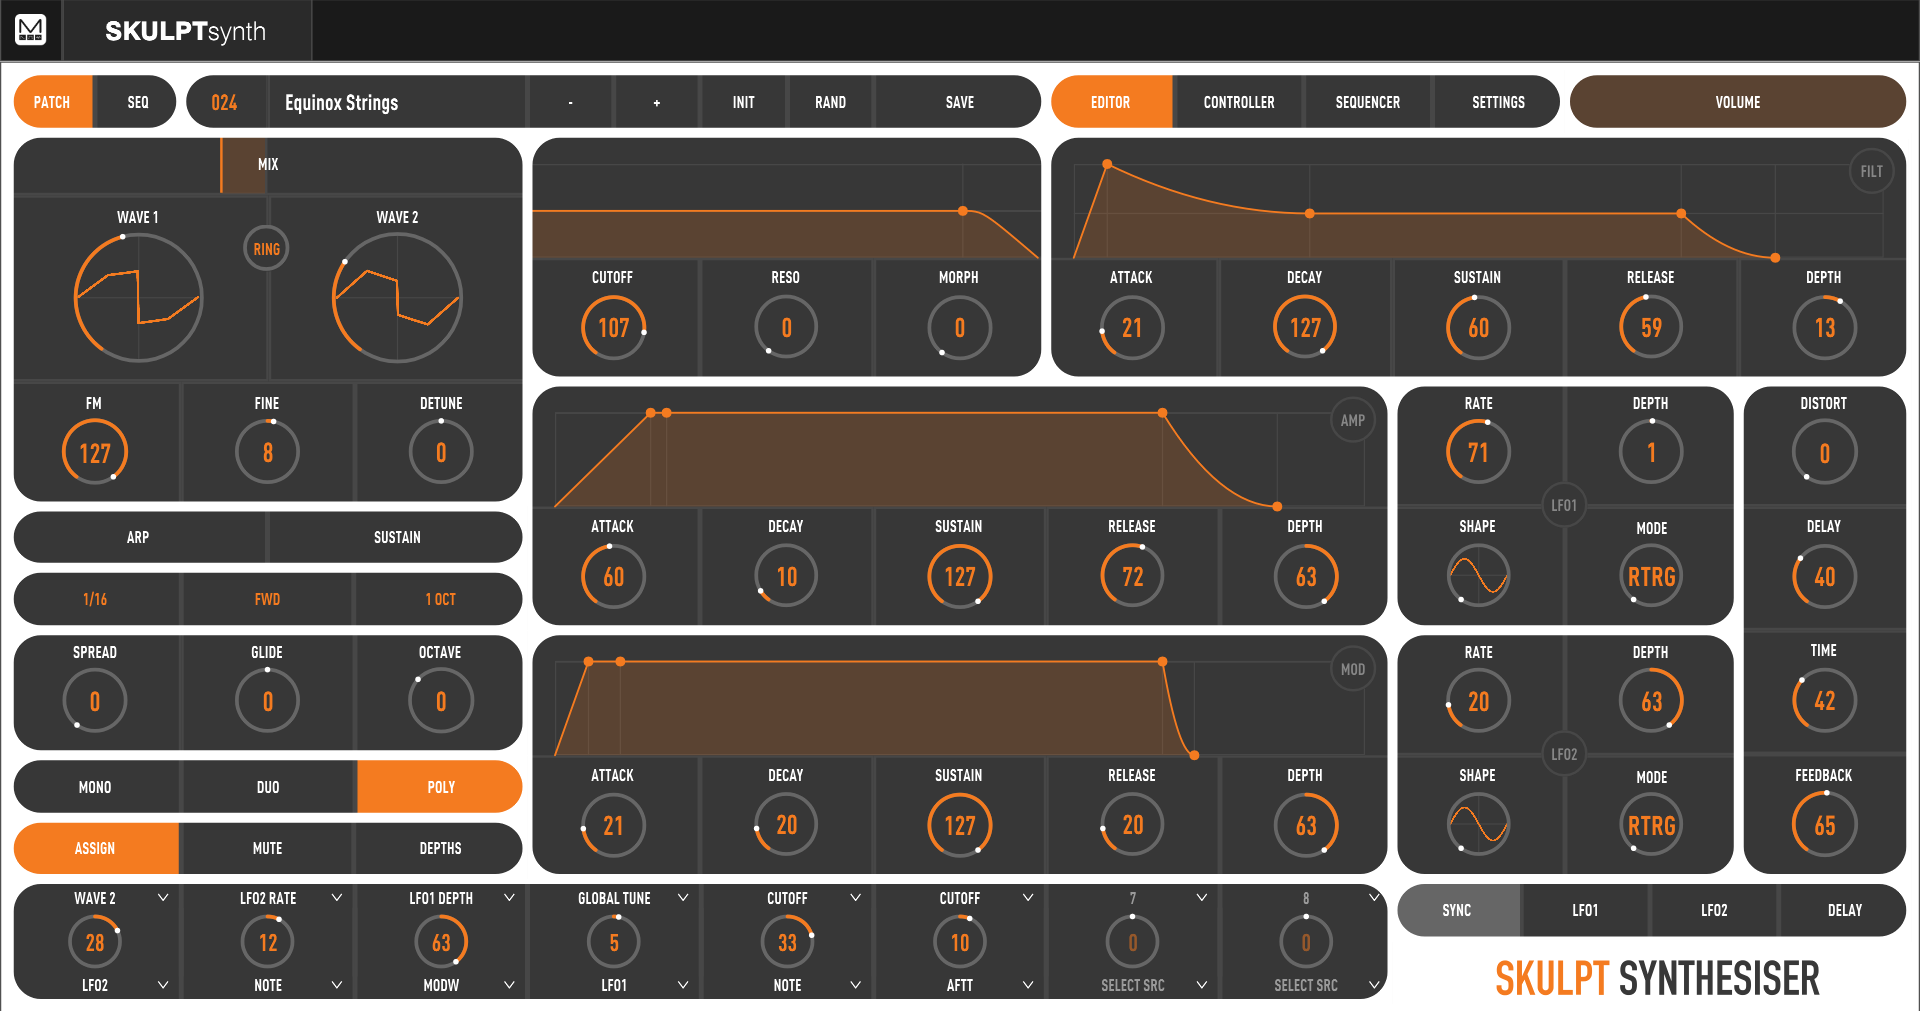Open the CONTROLLER tab
This screenshot has width=1920, height=1011.
point(1239,102)
